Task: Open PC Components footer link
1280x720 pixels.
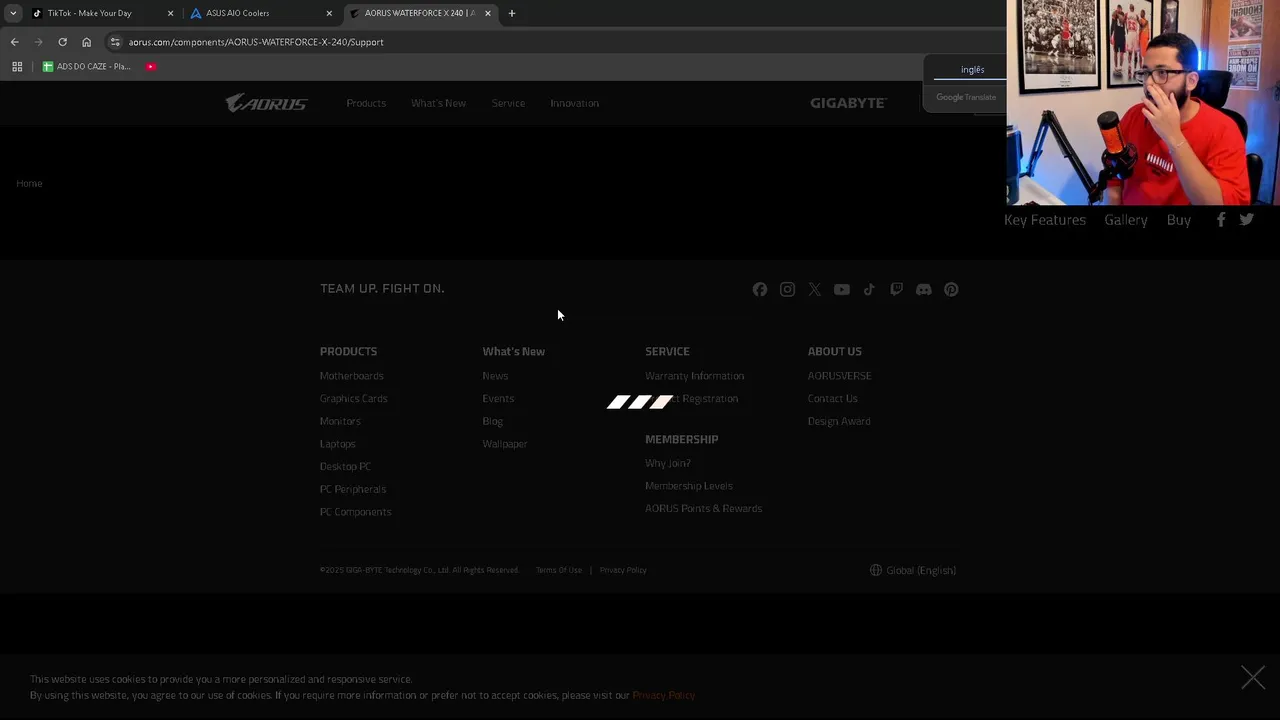Action: pyautogui.click(x=355, y=512)
